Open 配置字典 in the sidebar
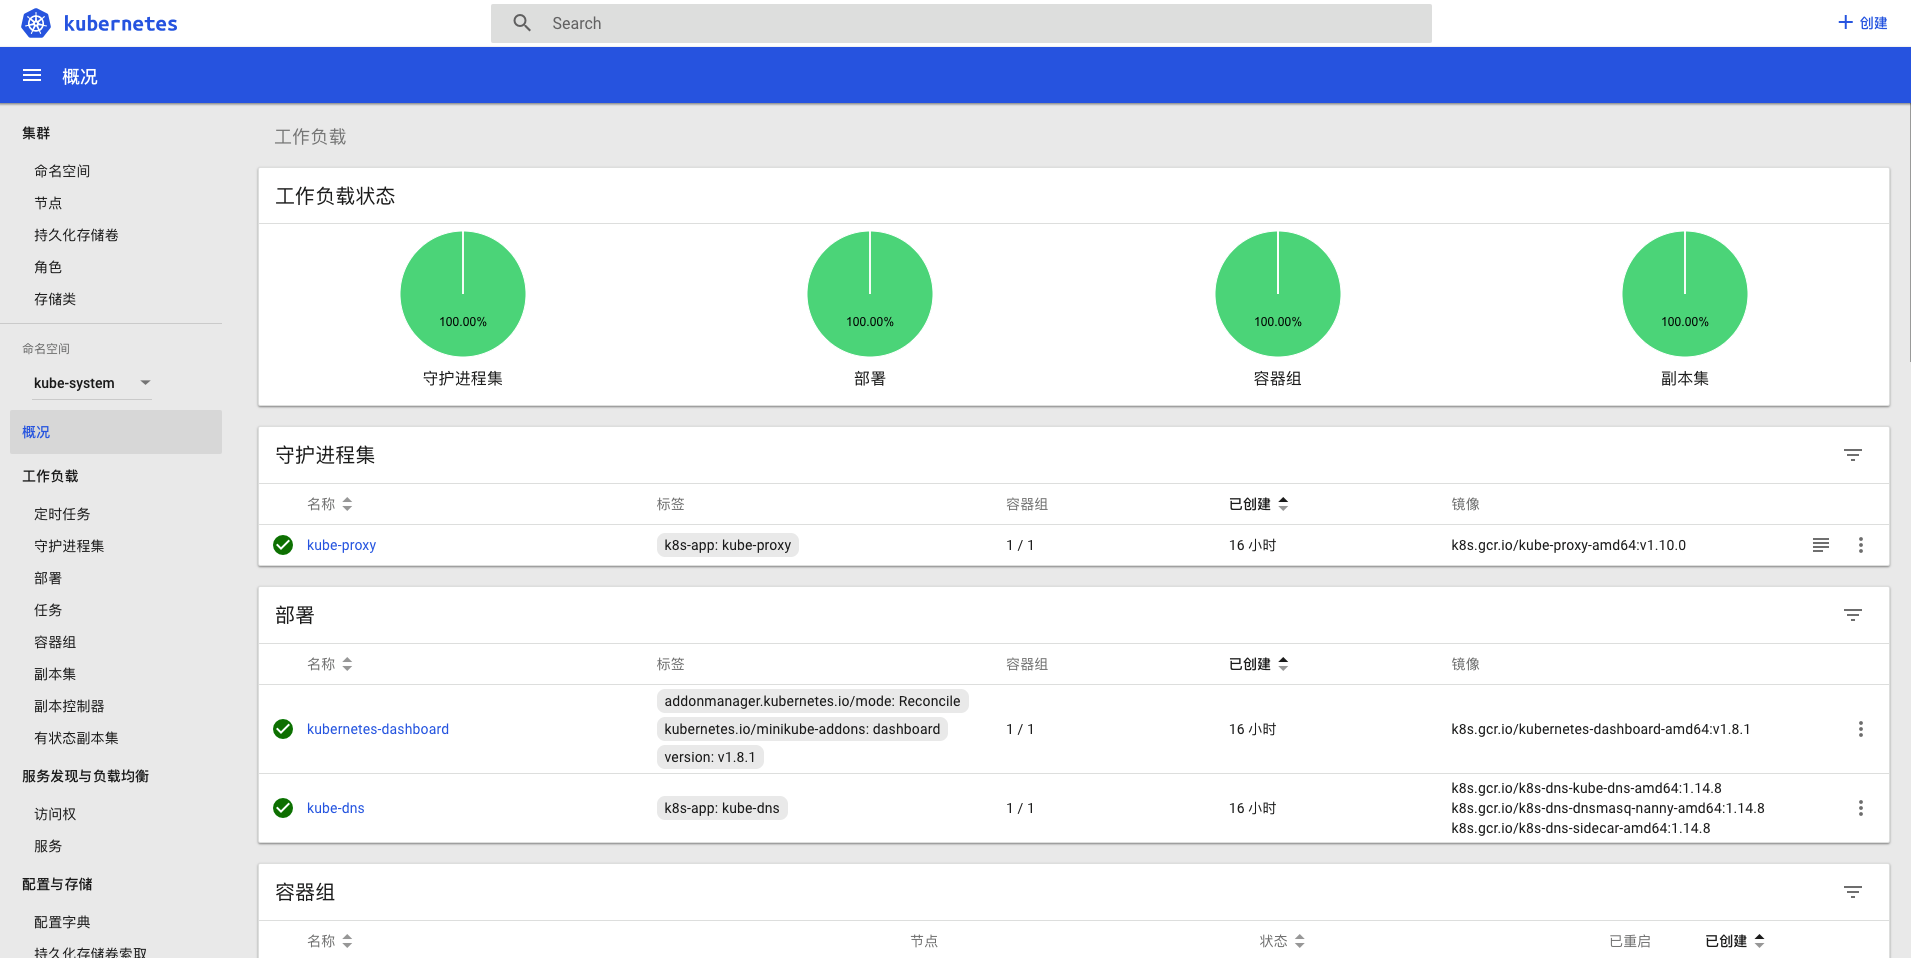The image size is (1911, 958). click(62, 922)
